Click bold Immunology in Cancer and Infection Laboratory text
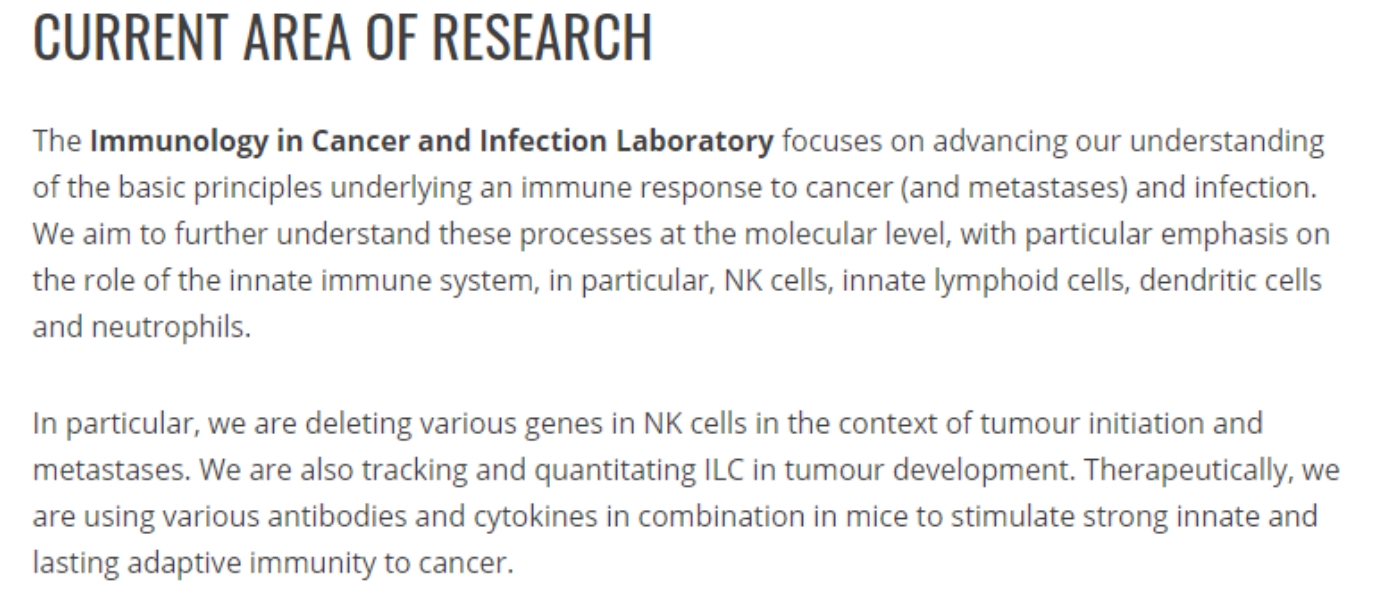Viewport: 1378px width, 616px height. pos(432,142)
